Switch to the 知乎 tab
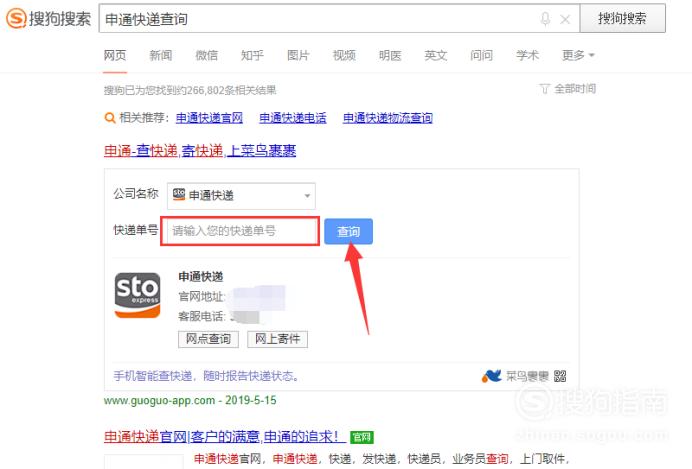 click(252, 56)
